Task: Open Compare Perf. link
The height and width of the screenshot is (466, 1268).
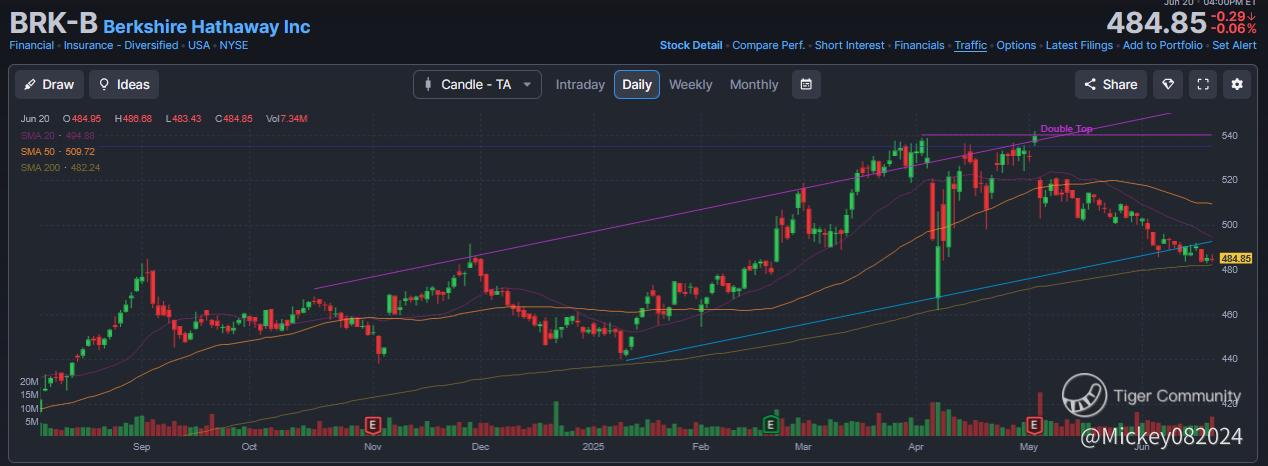Action: [768, 45]
